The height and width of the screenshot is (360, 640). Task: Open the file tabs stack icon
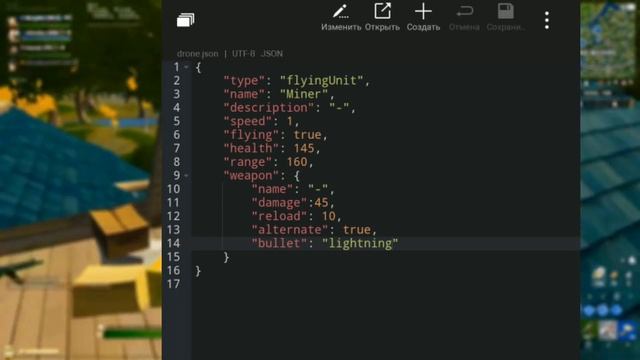coord(185,20)
